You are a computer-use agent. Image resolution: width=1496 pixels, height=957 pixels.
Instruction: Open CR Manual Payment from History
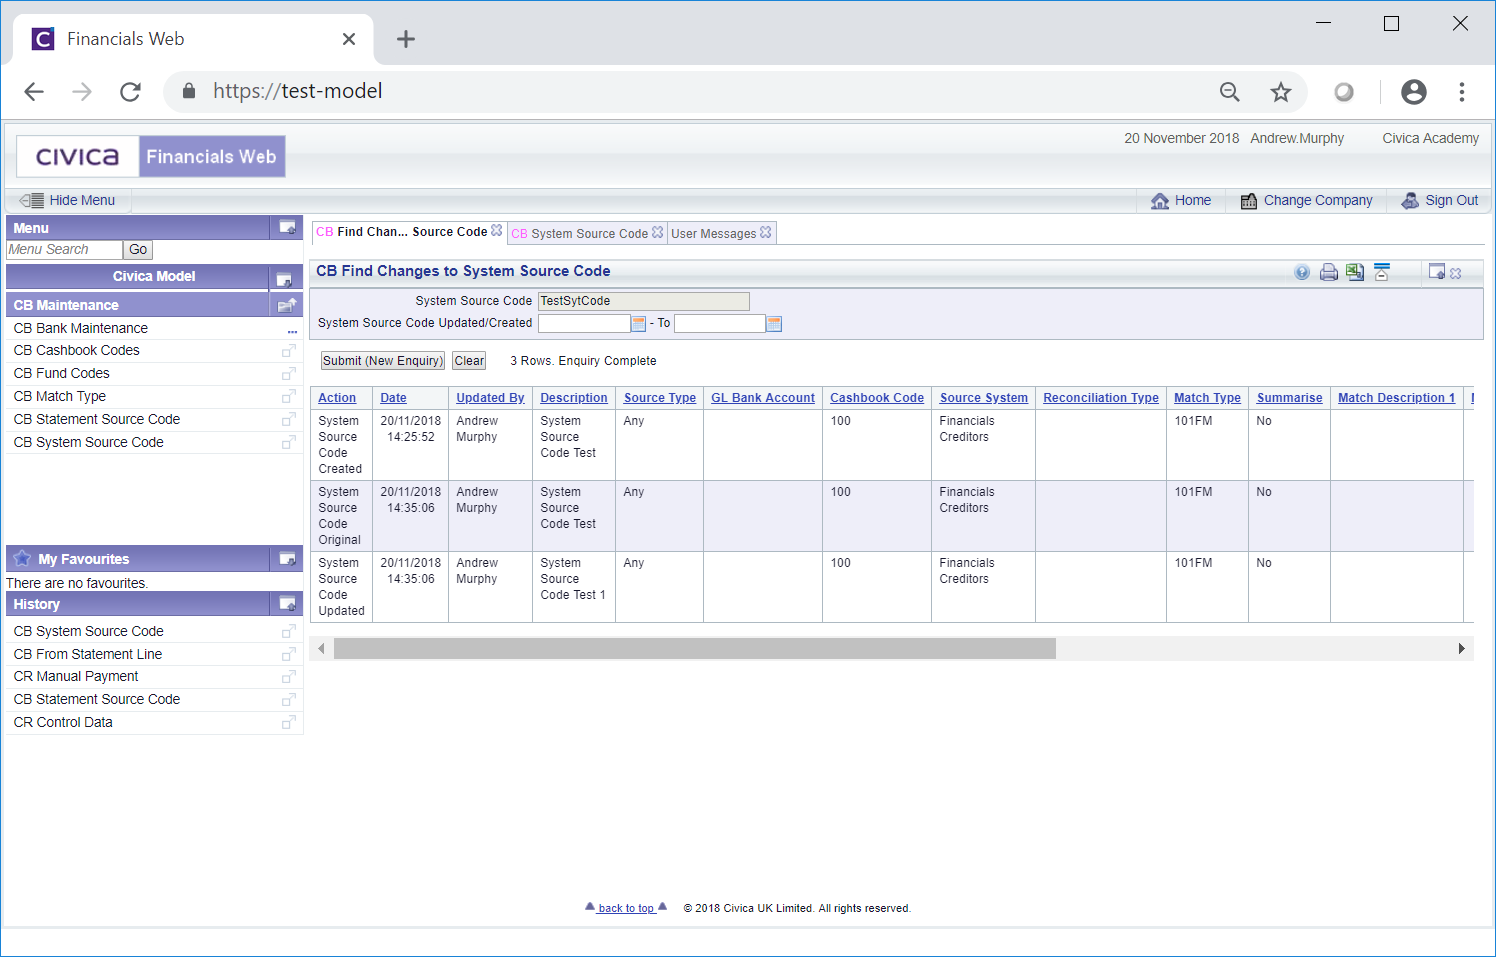pyautogui.click(x=76, y=676)
